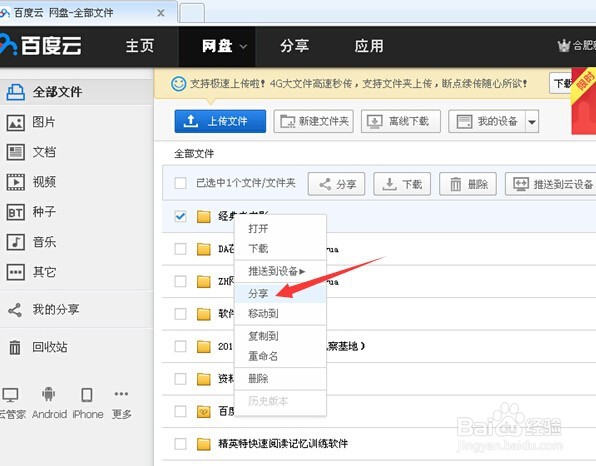Click the 更多 three-dot icon
This screenshot has height=466, width=596.
(x=121, y=394)
